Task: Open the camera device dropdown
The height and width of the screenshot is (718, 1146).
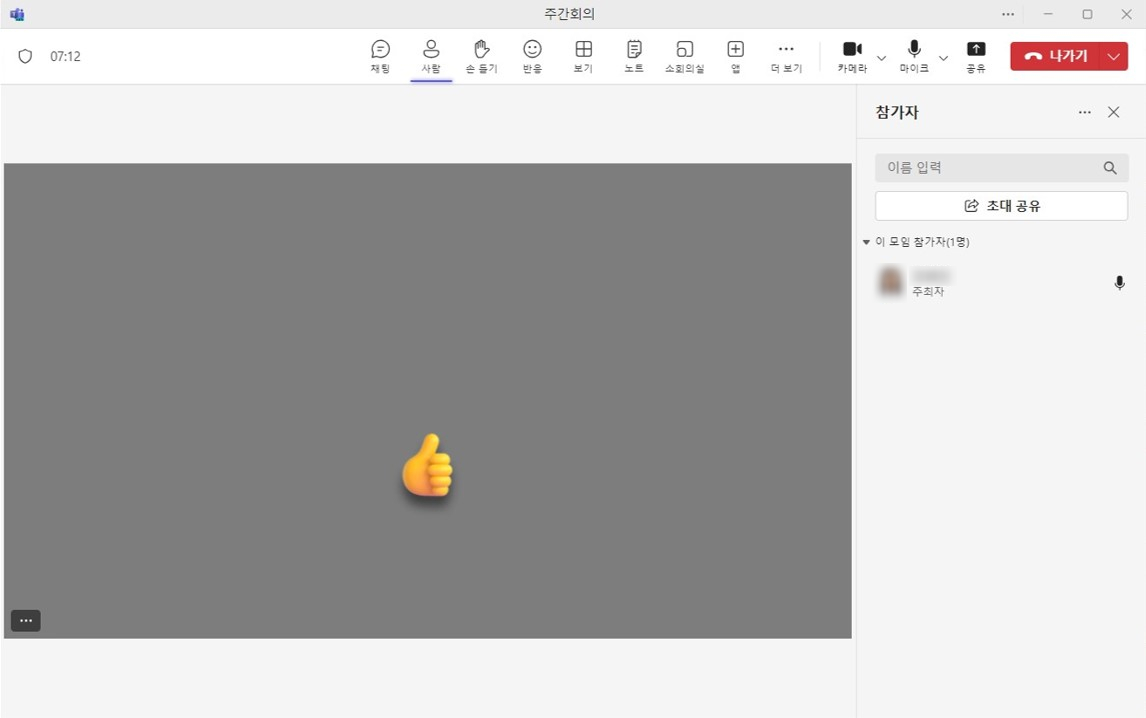Action: pos(881,58)
